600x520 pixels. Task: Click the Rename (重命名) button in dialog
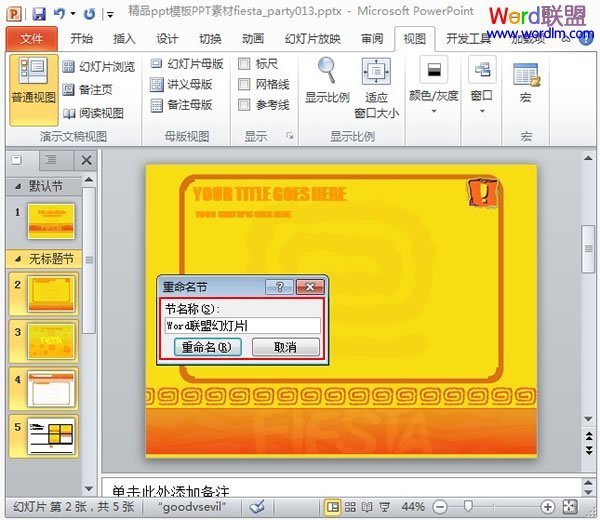point(204,347)
